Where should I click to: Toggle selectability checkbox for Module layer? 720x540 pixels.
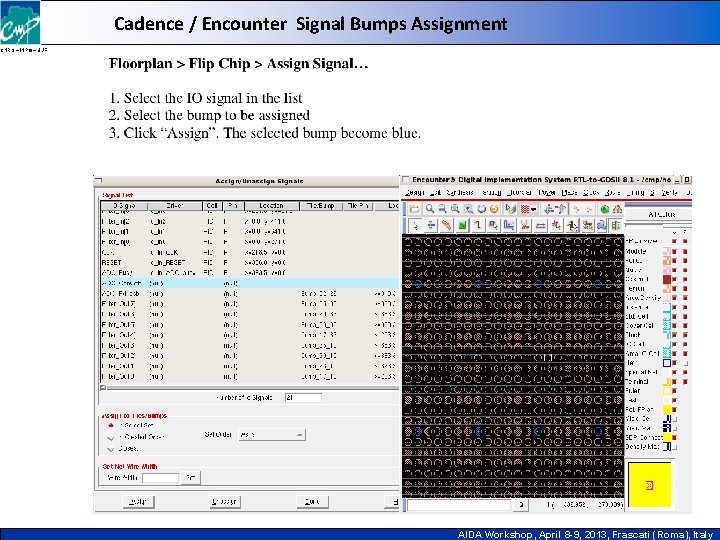click(685, 251)
